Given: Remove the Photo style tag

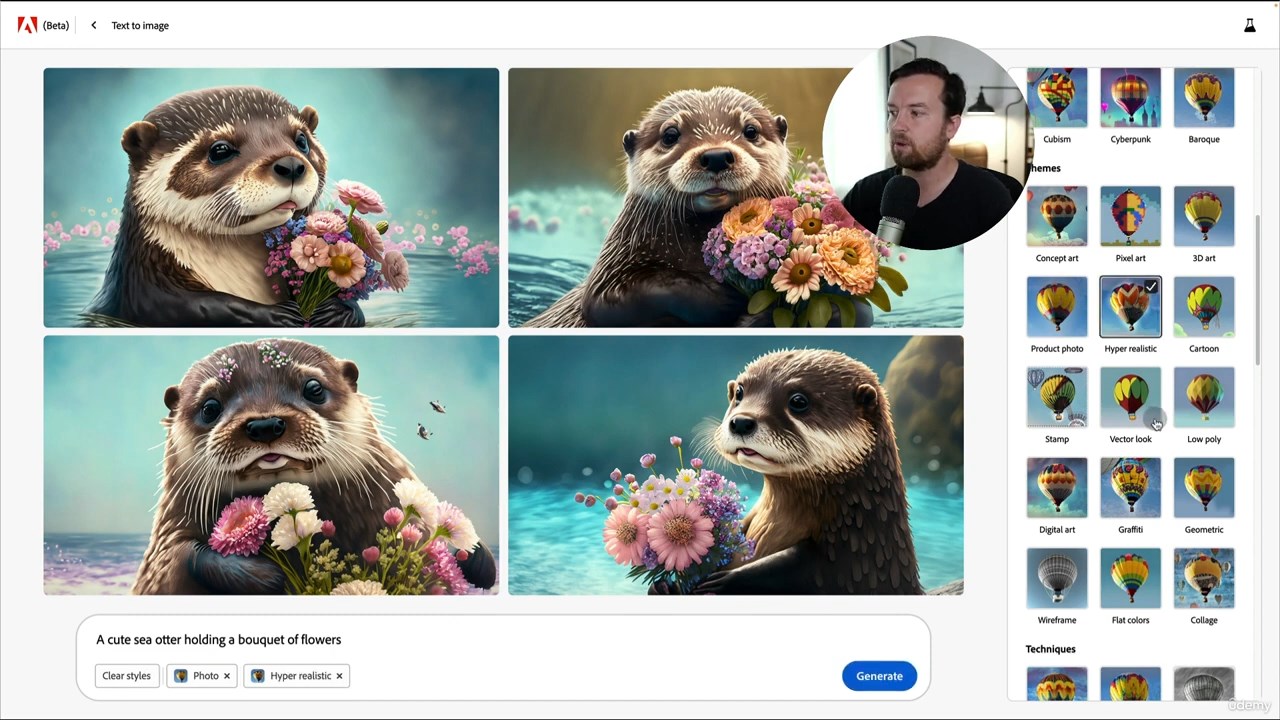Looking at the screenshot, I should (227, 676).
